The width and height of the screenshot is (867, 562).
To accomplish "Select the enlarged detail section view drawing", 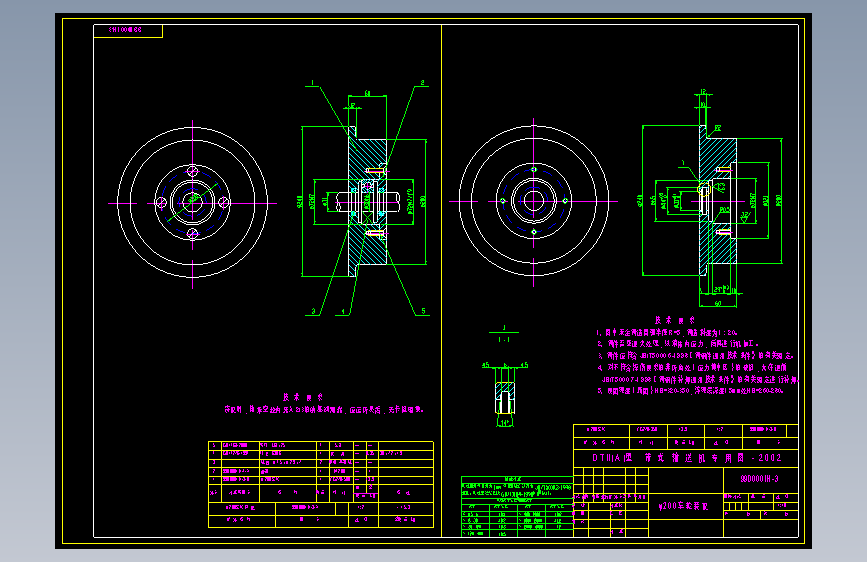I will coord(504,397).
